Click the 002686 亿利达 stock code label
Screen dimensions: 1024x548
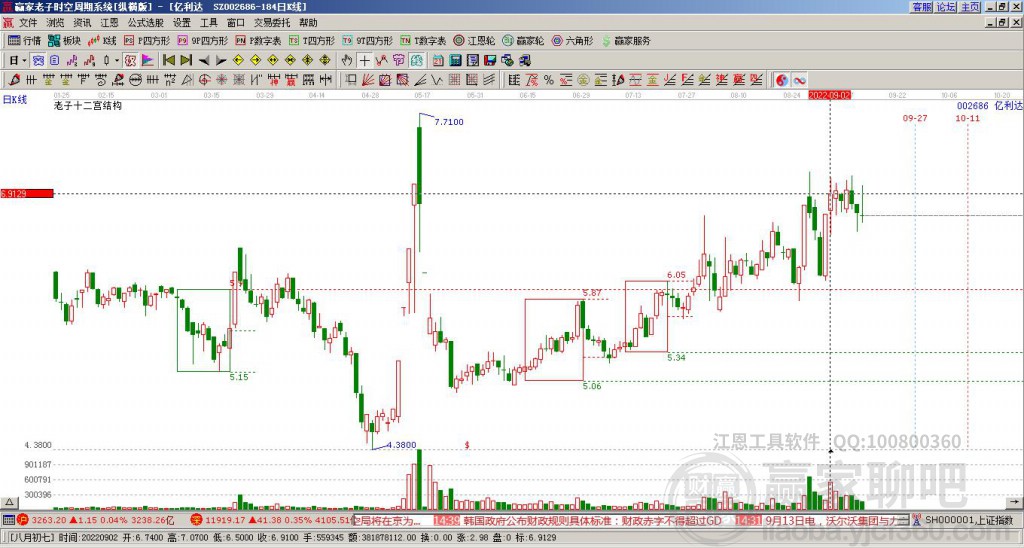pos(989,105)
